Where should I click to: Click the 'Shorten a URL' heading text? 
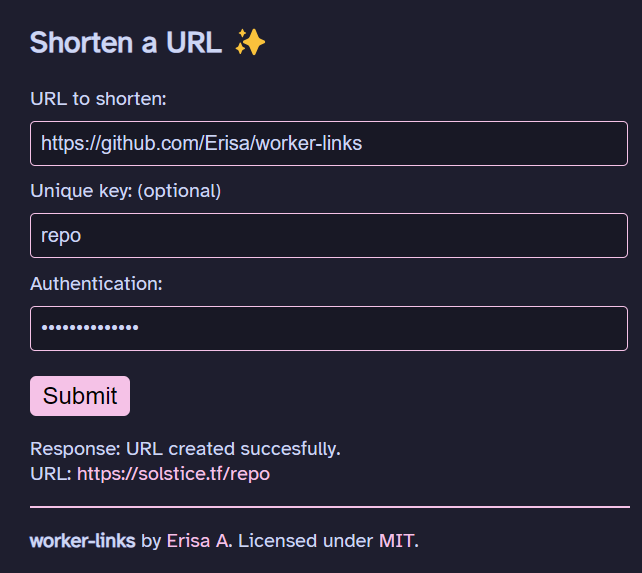[126, 43]
